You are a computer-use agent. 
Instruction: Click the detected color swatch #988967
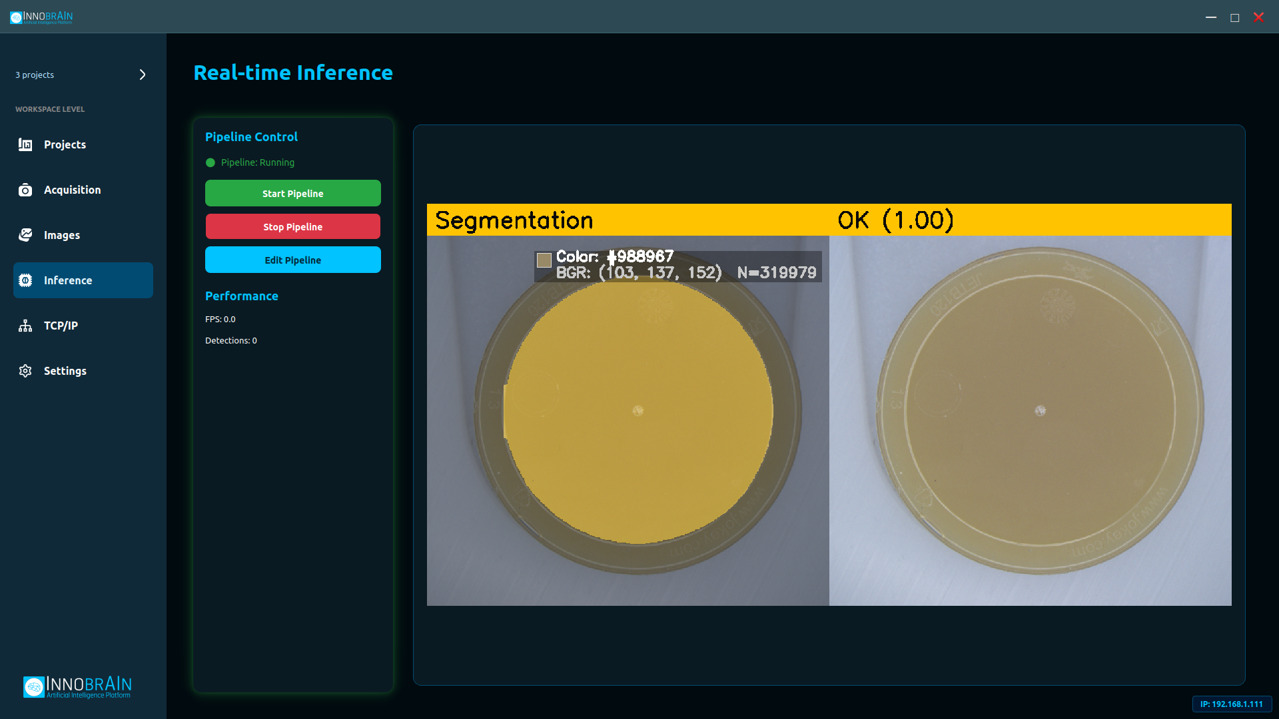pos(544,260)
